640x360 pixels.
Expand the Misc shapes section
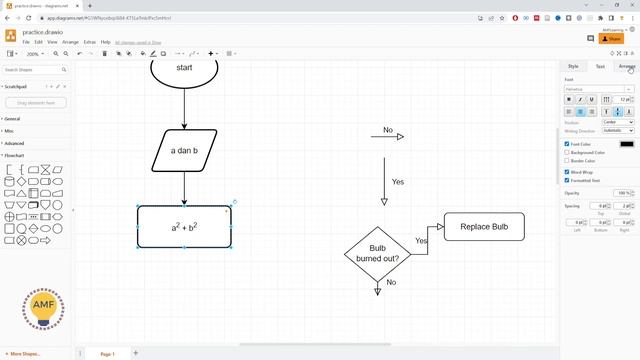(8, 131)
